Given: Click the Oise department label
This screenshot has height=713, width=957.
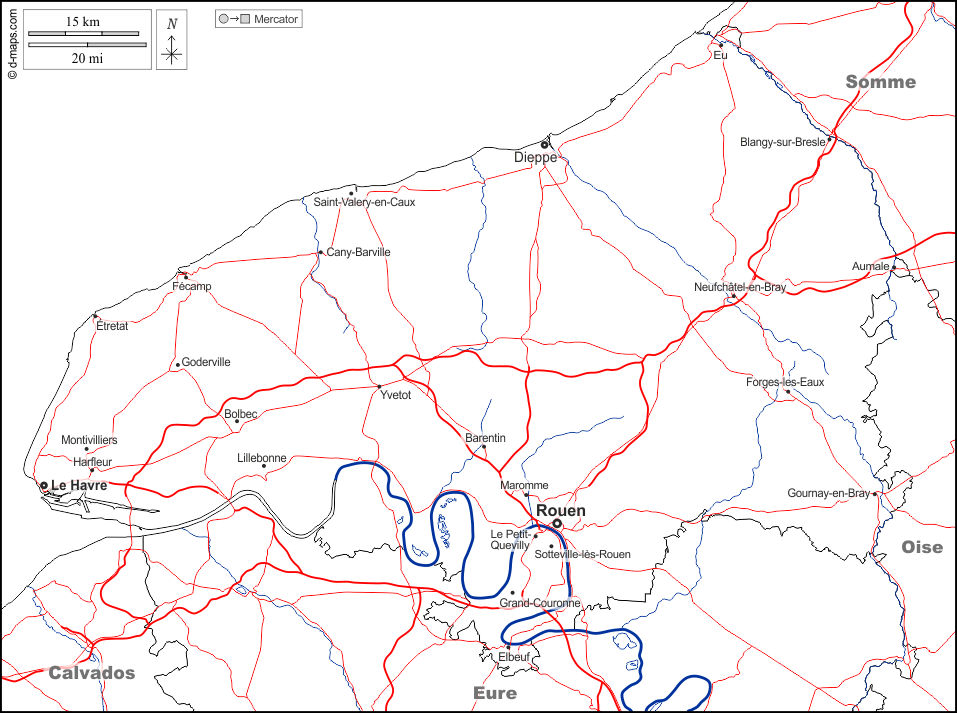Looking at the screenshot, I should (922, 547).
